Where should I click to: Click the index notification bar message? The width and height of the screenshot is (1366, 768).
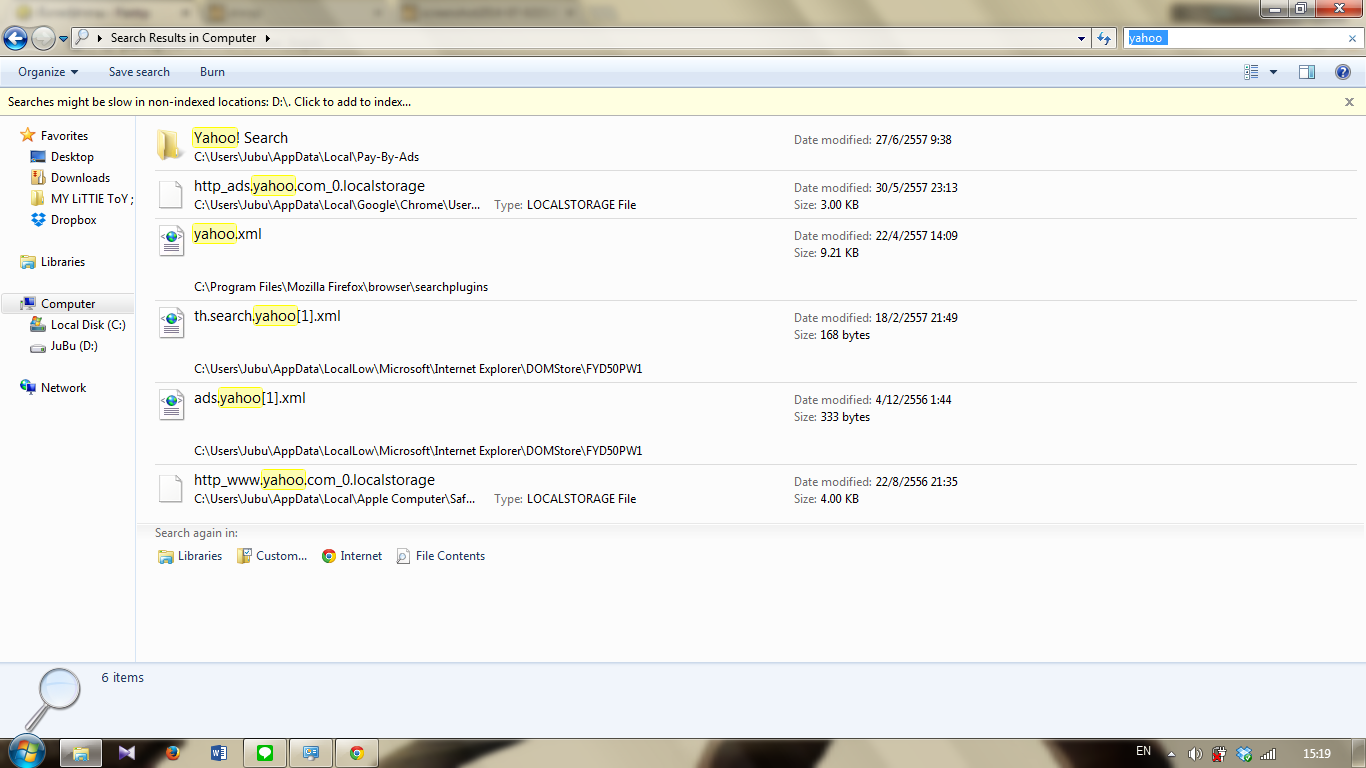pos(210,102)
